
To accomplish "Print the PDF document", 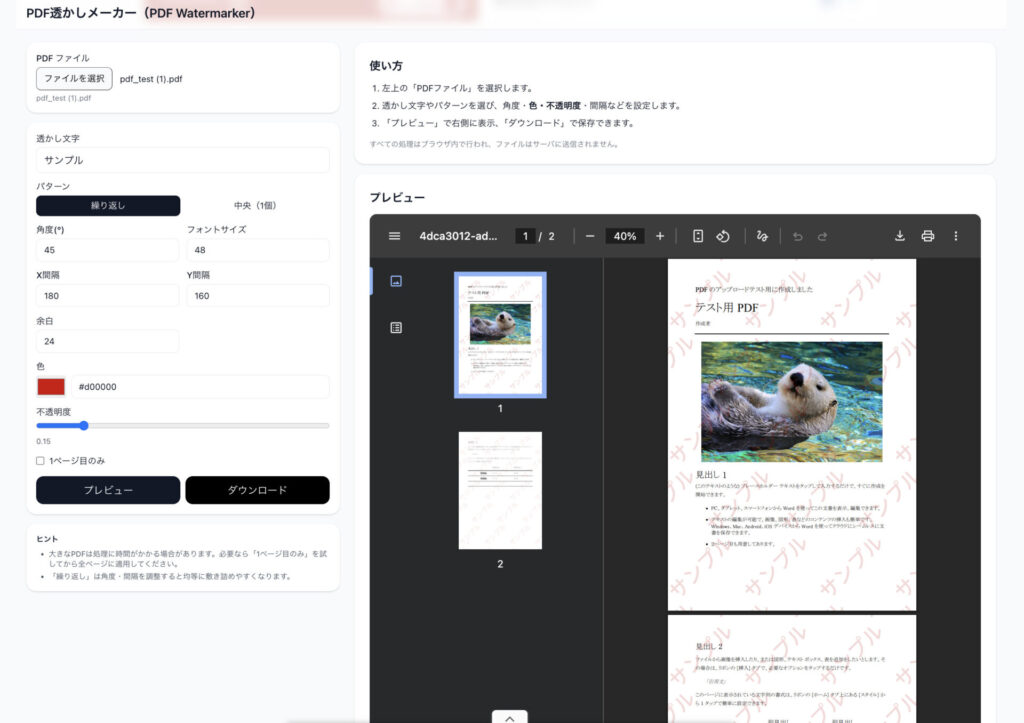I will [927, 236].
